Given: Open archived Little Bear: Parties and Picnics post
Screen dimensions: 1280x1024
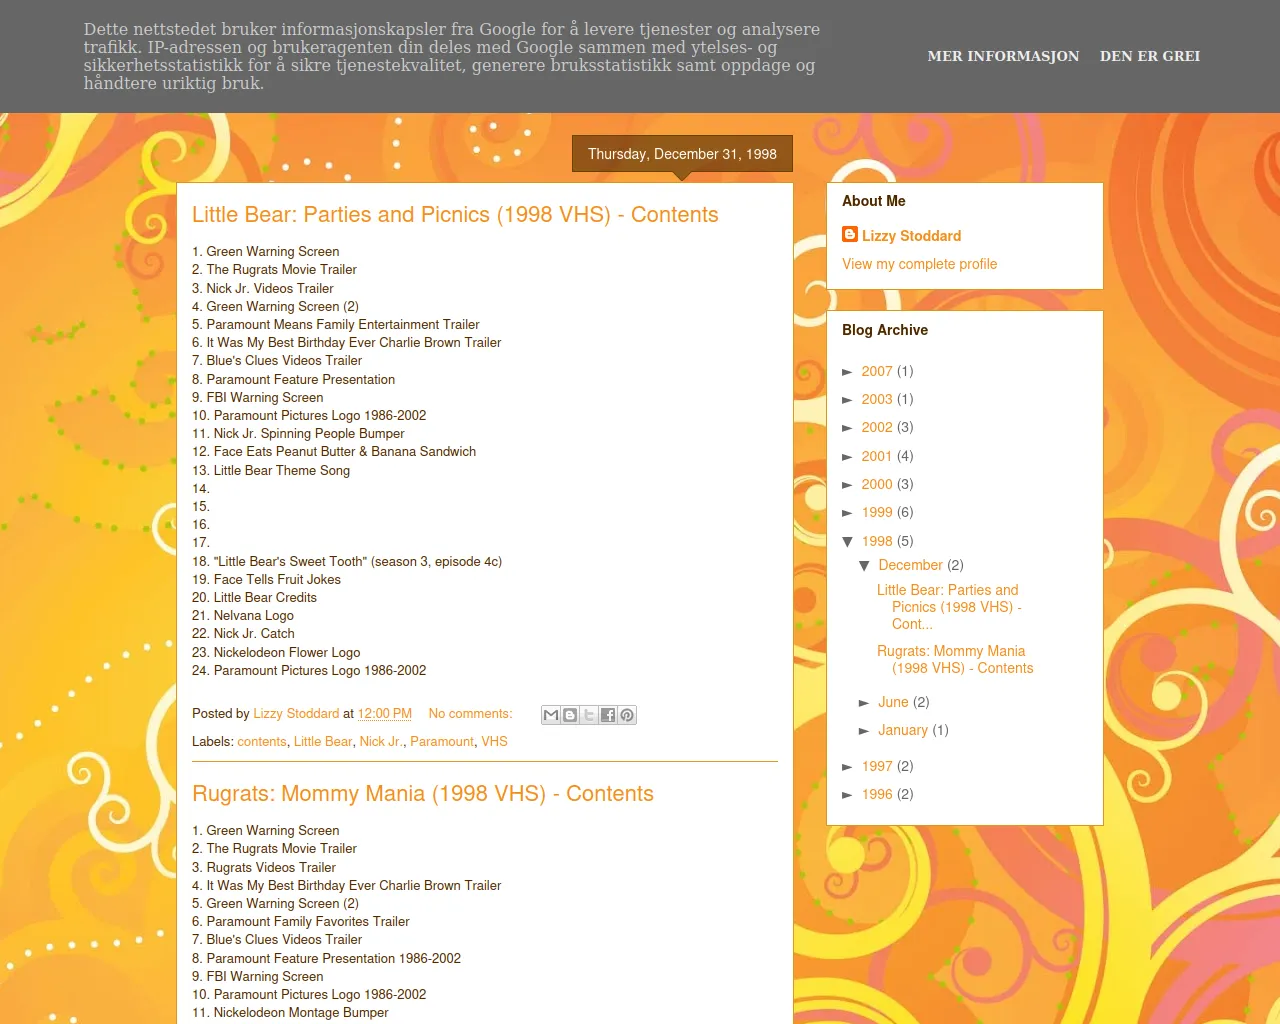Looking at the screenshot, I should pos(949,607).
